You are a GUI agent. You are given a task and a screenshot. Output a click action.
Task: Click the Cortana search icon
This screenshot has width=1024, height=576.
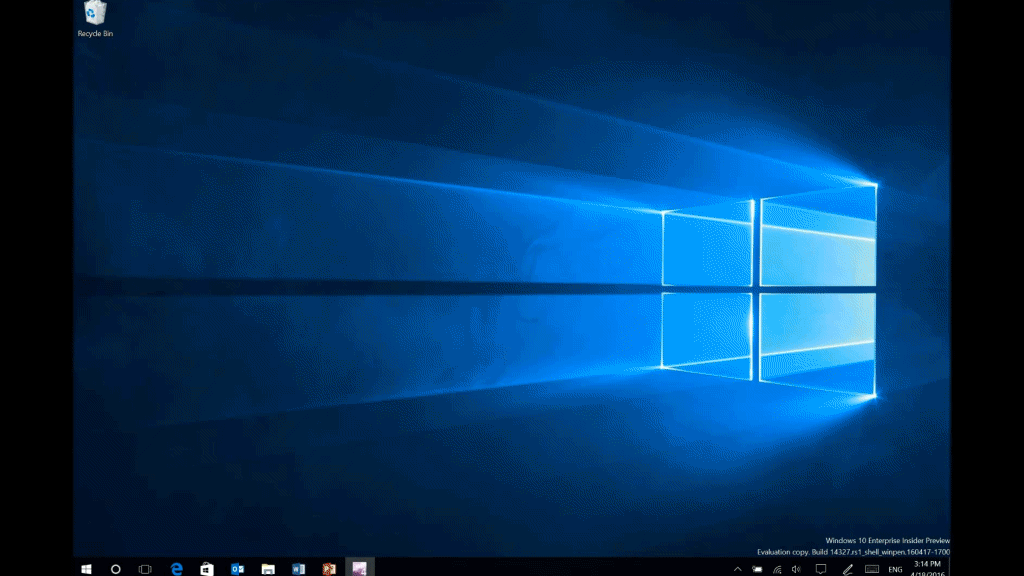pyautogui.click(x=115, y=568)
